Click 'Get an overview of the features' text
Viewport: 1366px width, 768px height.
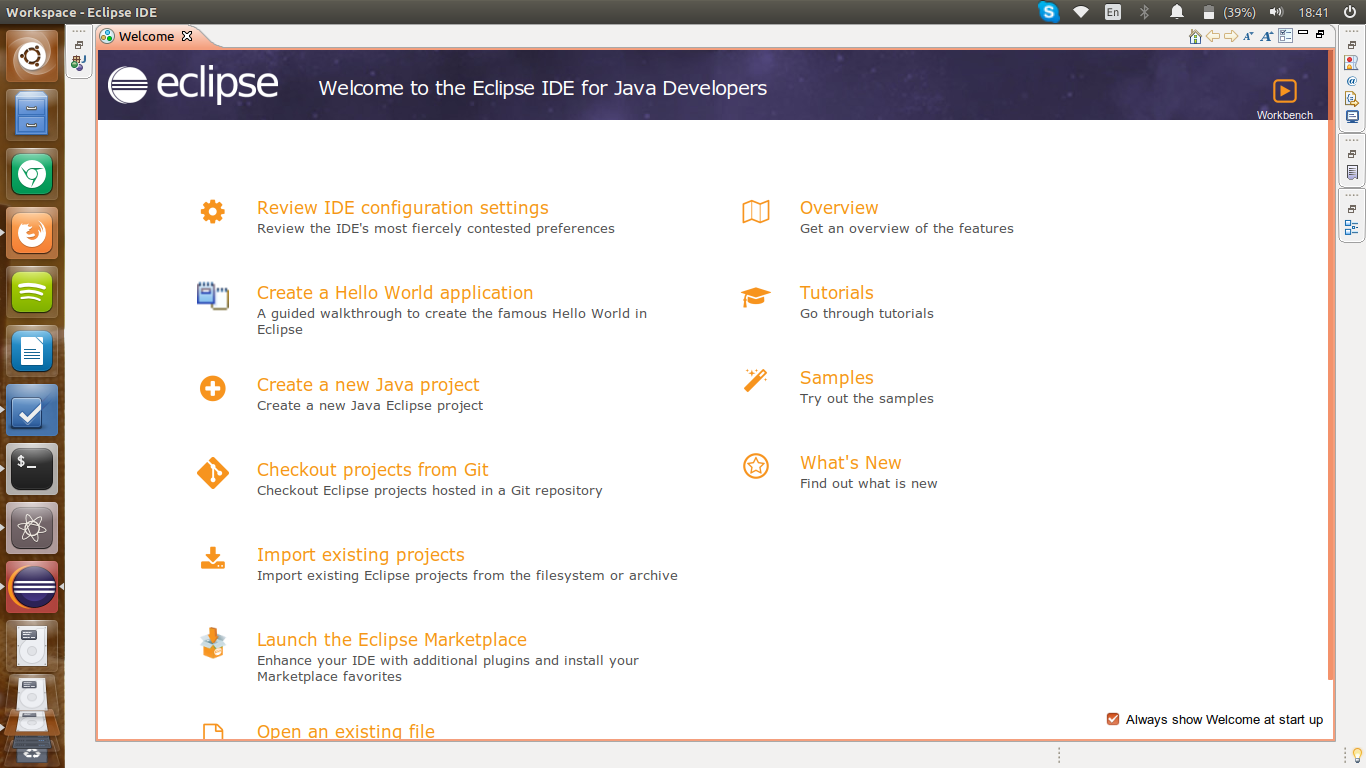click(907, 229)
